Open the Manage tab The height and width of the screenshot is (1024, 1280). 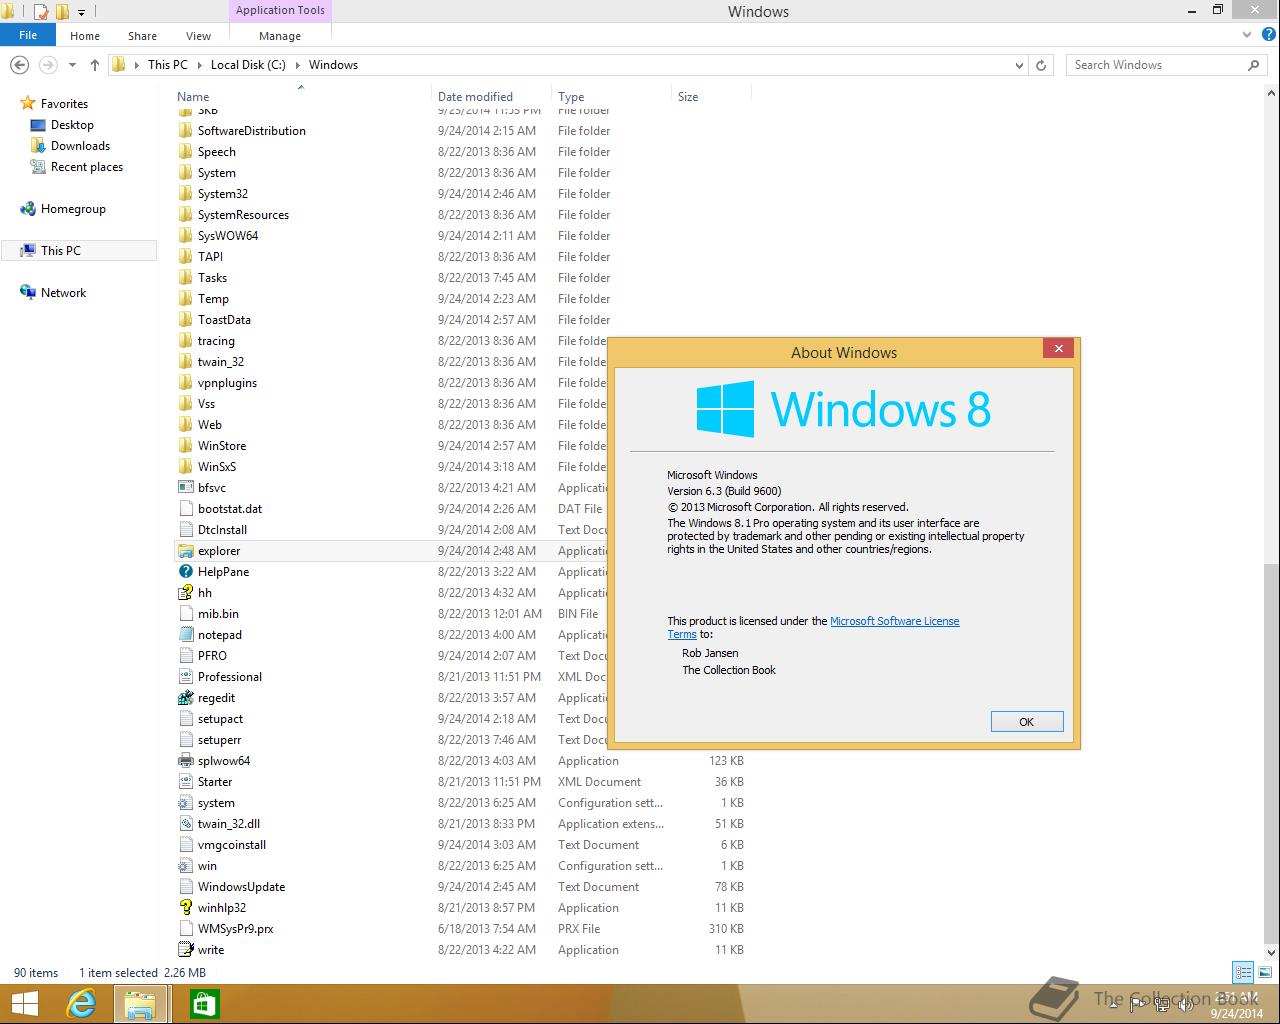click(x=280, y=36)
